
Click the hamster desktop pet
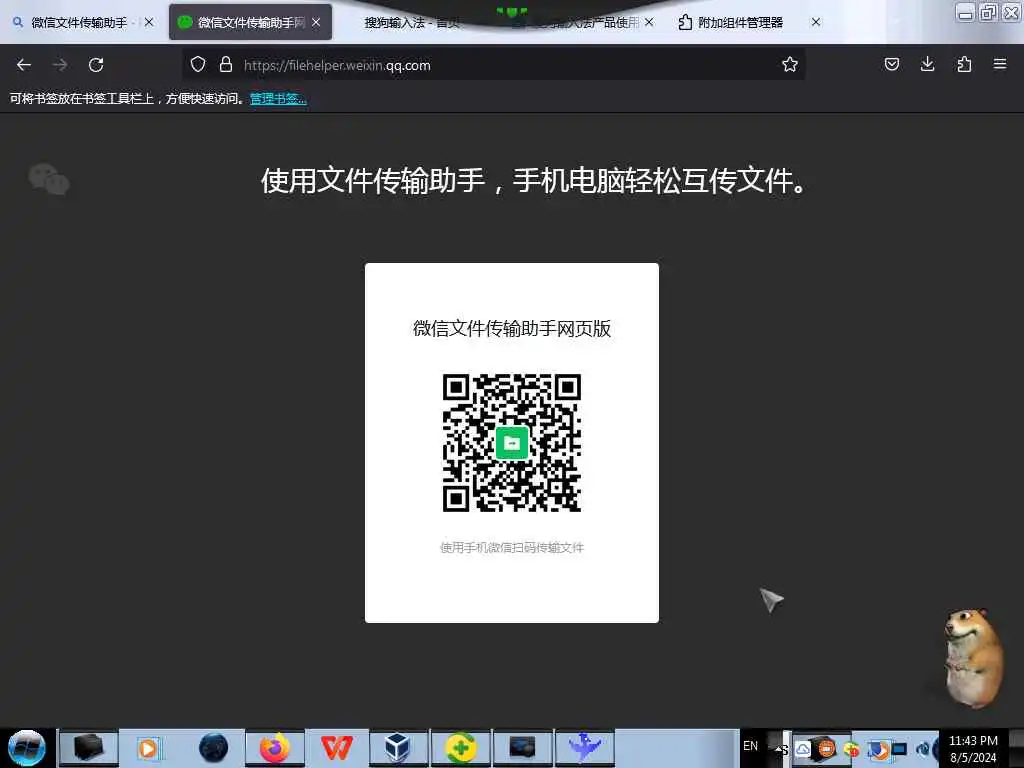[x=973, y=658]
